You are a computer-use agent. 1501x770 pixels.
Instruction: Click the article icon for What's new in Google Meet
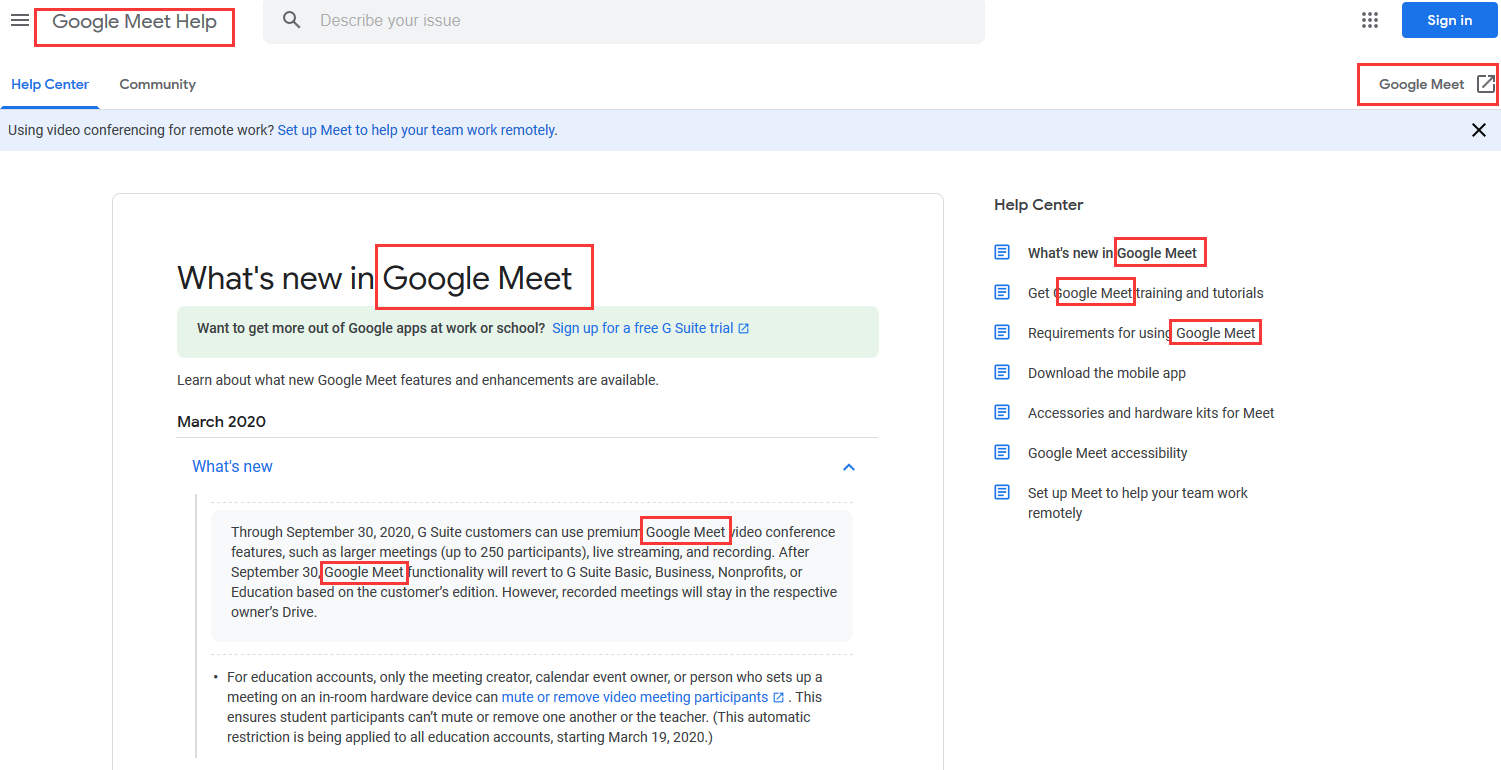click(1002, 252)
